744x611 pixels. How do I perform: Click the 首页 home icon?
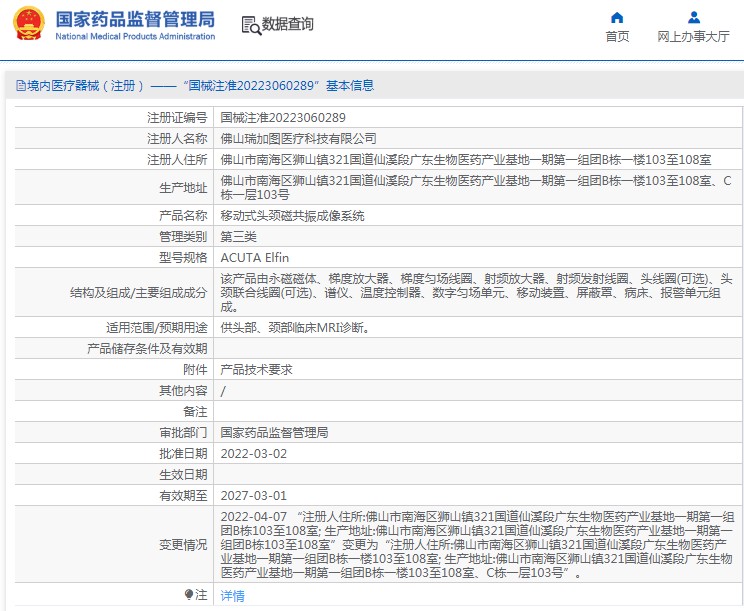tap(617, 18)
